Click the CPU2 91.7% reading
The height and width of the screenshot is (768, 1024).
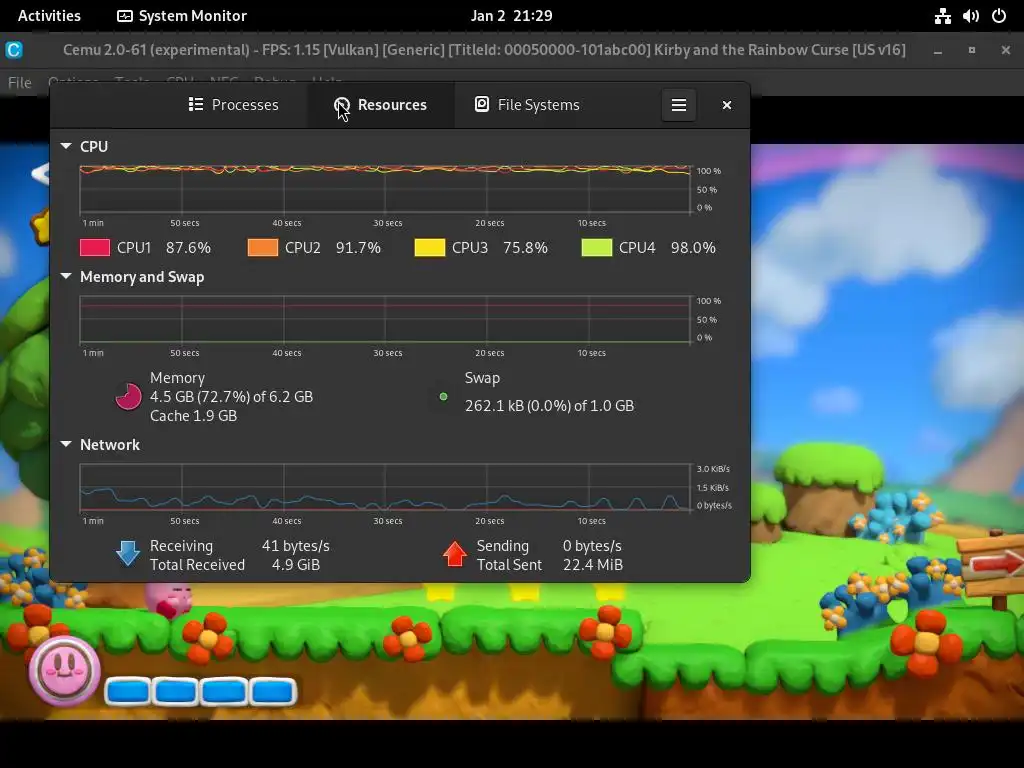pyautogui.click(x=358, y=248)
